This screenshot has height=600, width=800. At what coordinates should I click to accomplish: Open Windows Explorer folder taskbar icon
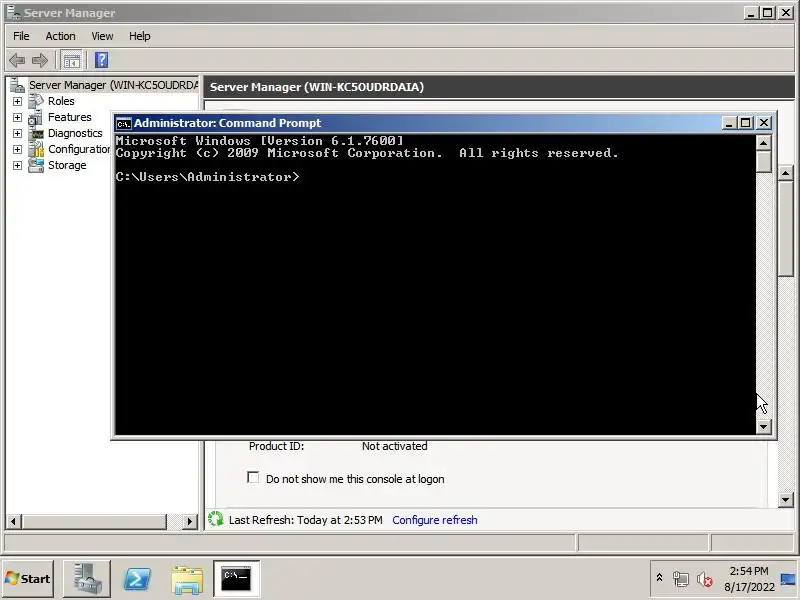tap(187, 579)
